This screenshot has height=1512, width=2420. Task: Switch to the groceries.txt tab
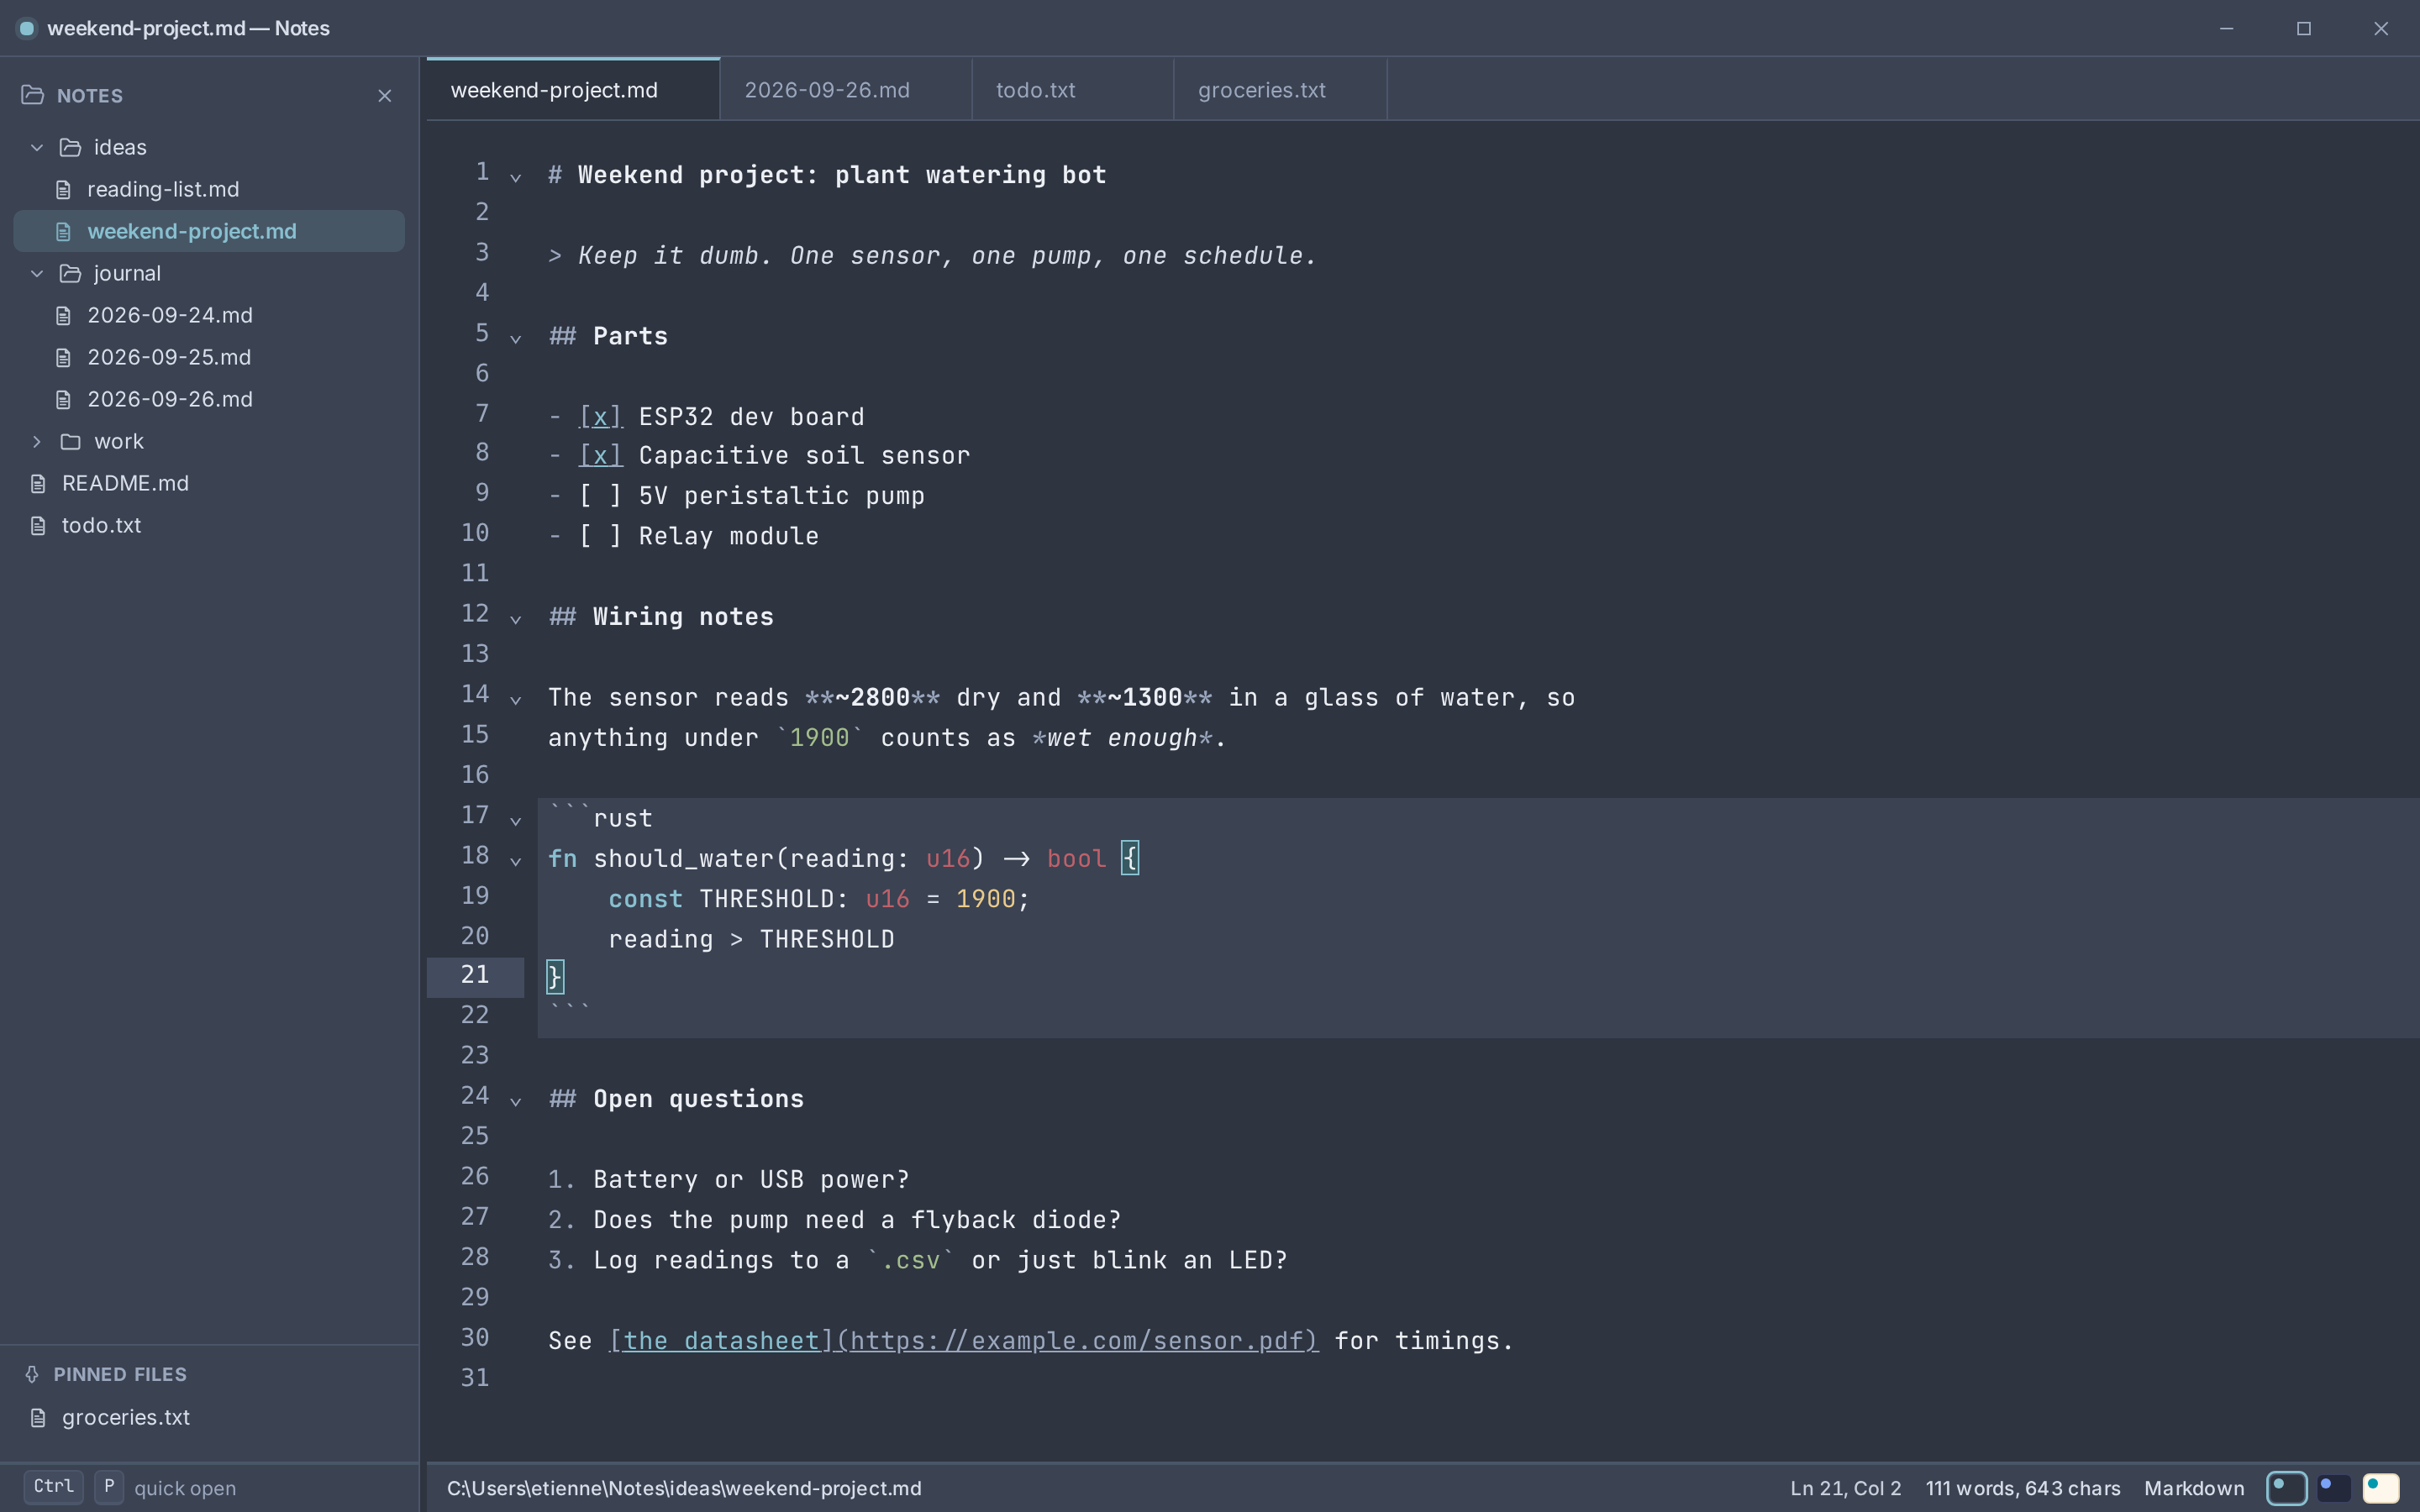tap(1281, 90)
